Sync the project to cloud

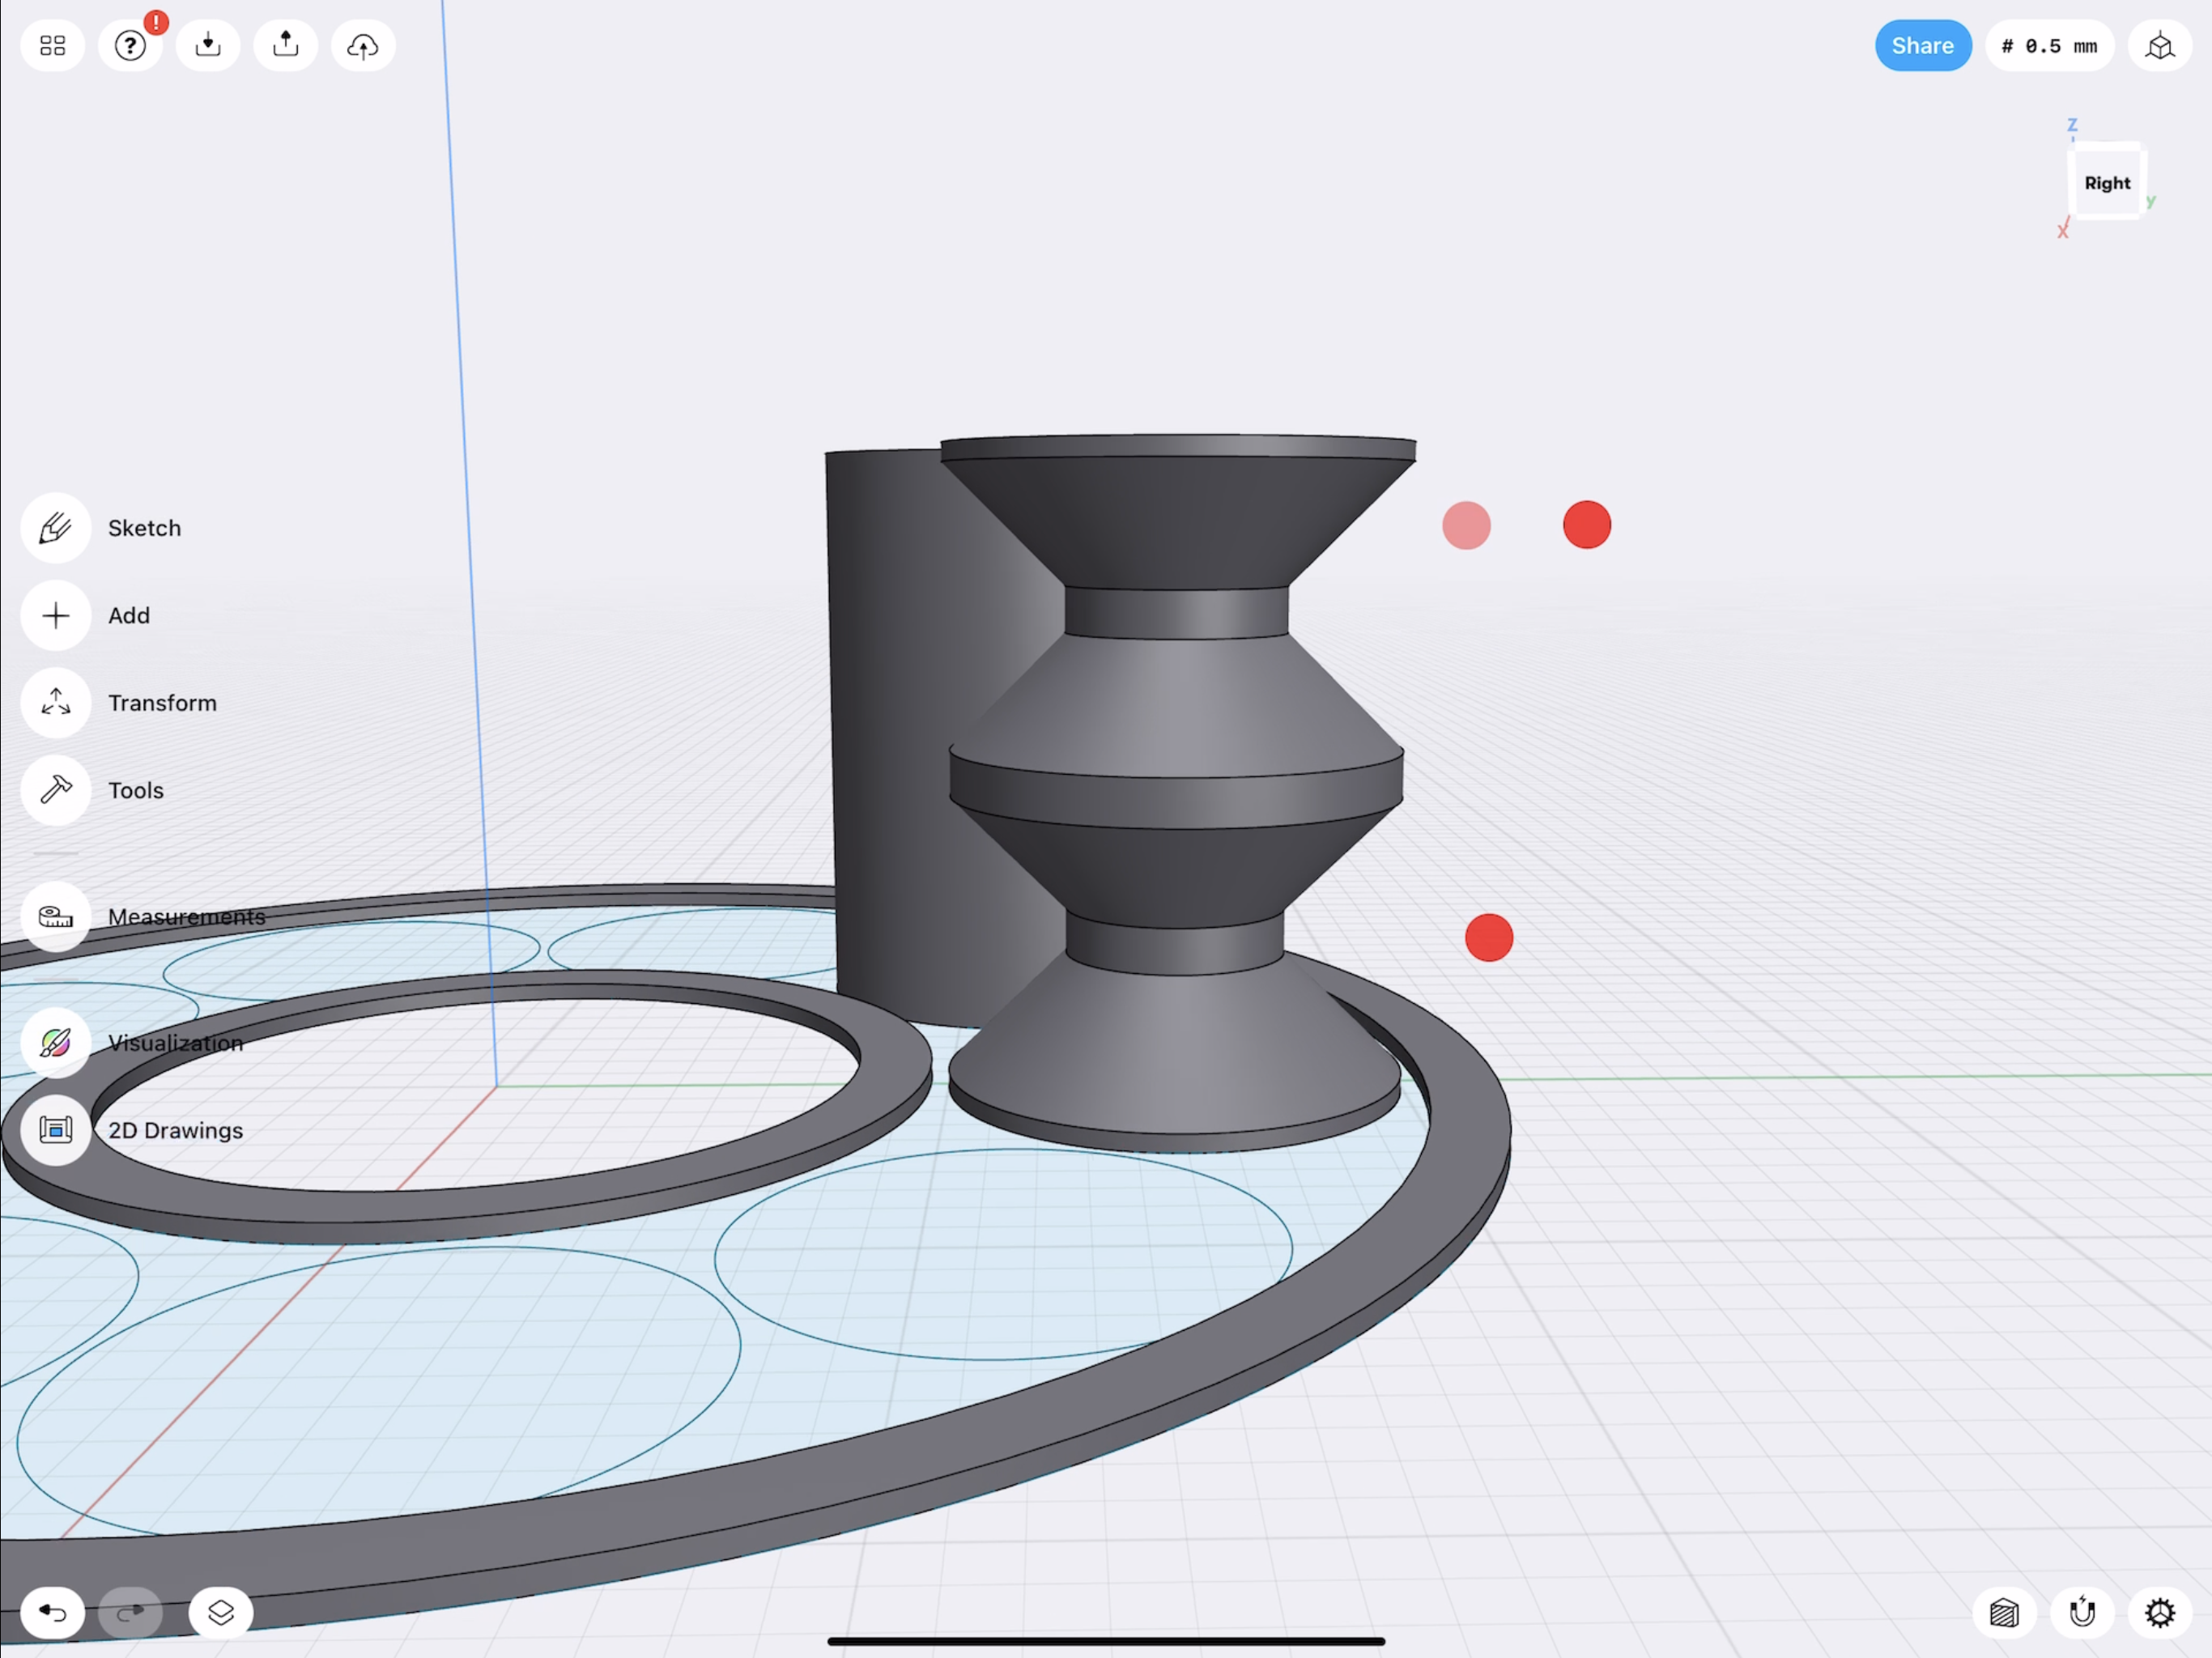coord(362,45)
